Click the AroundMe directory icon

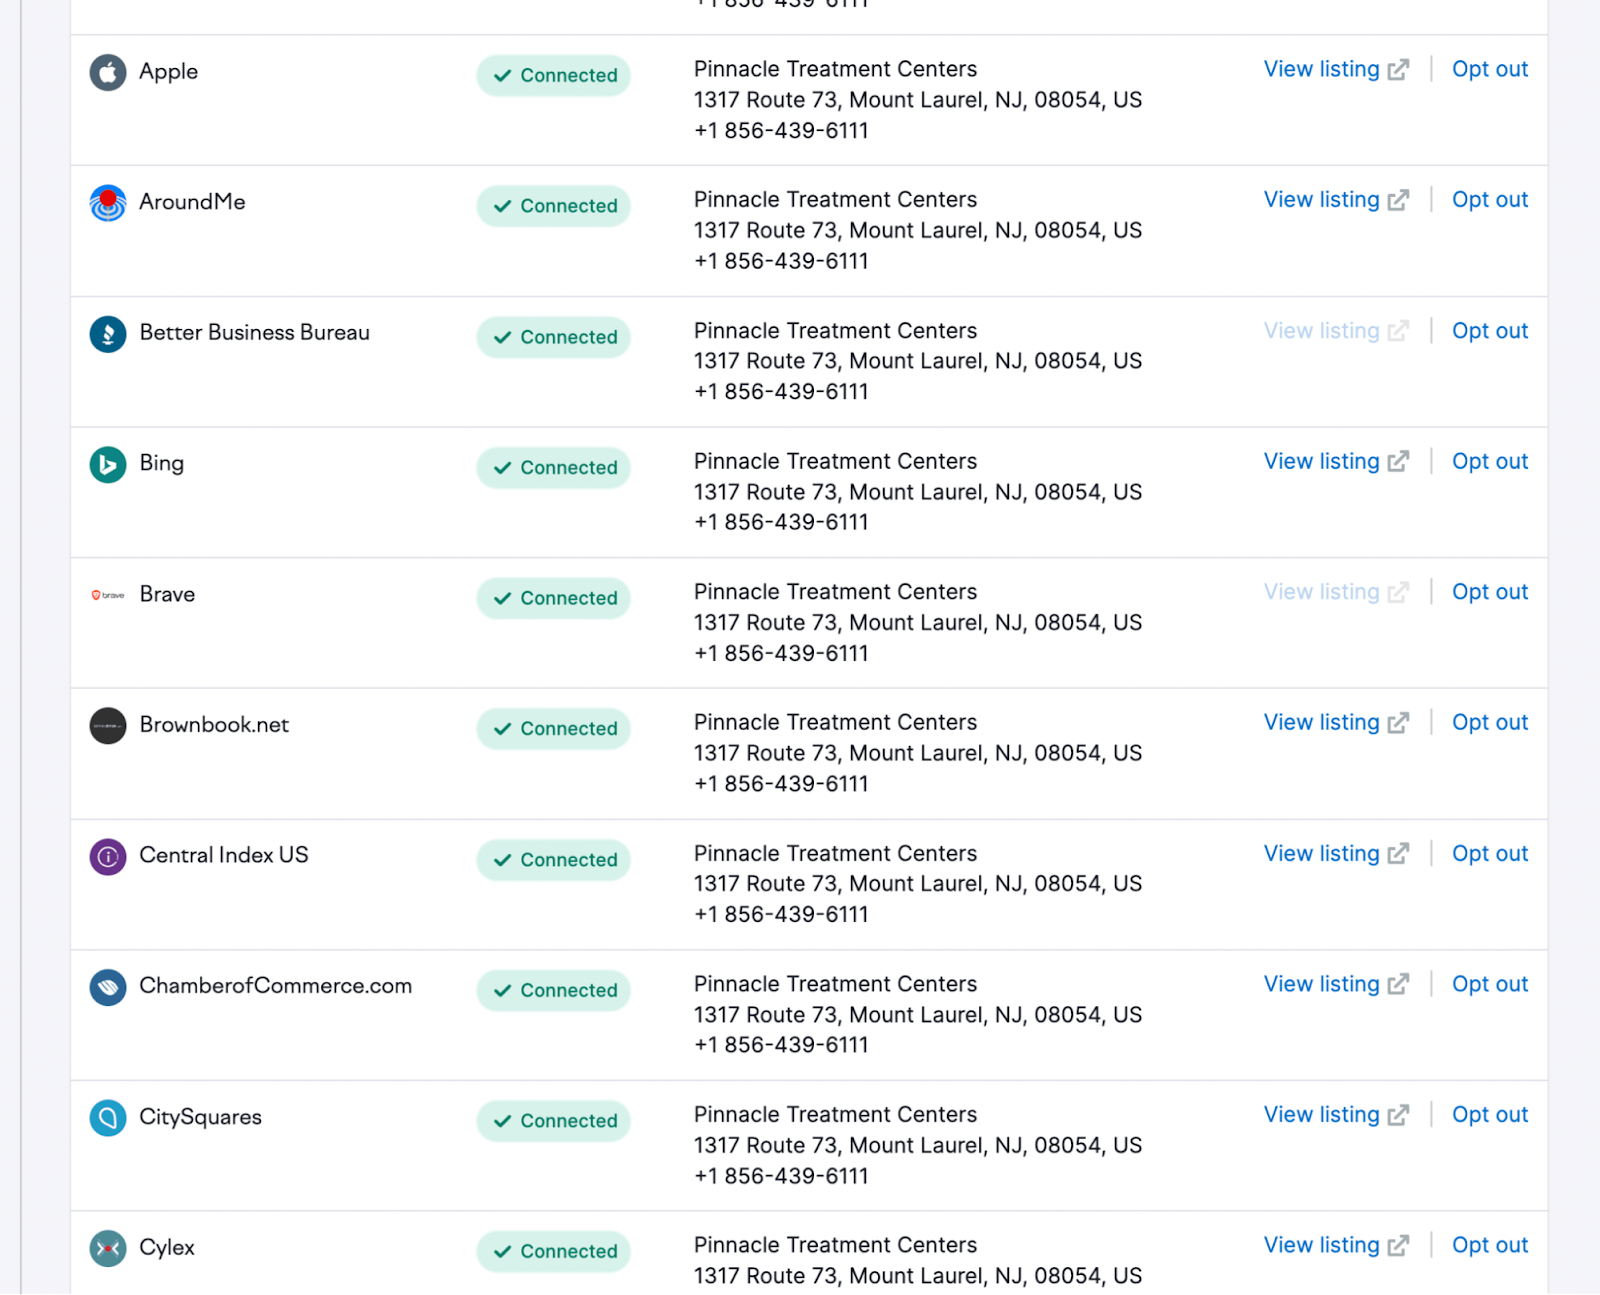click(x=107, y=203)
